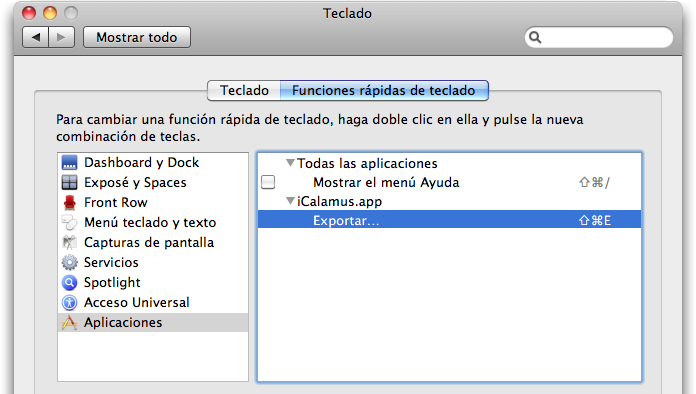Click the Servicios gear icon
The width and height of the screenshot is (696, 394).
[x=70, y=262]
